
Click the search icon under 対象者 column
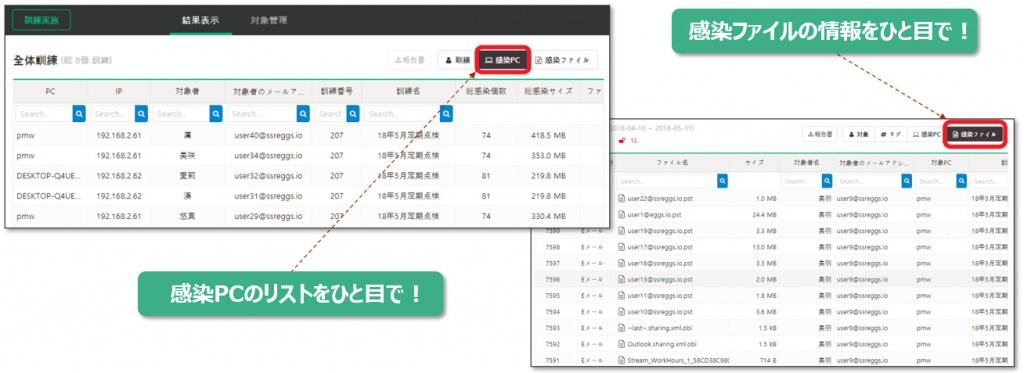point(216,114)
